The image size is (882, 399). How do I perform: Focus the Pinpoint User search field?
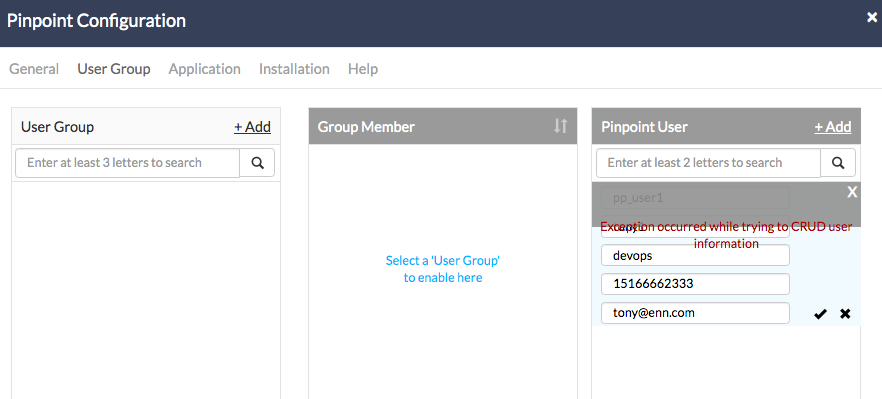[708, 163]
